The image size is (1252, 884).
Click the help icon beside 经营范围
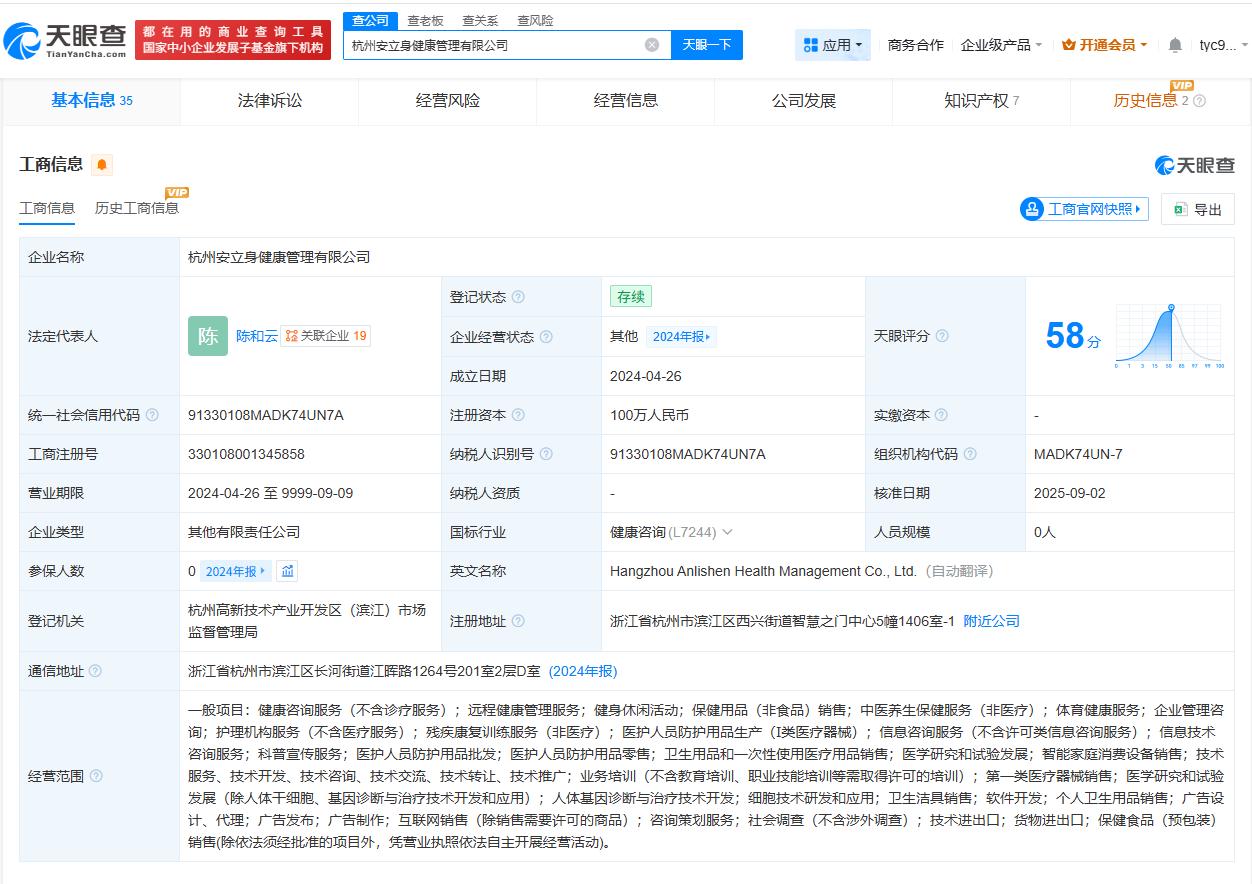pyautogui.click(x=96, y=775)
